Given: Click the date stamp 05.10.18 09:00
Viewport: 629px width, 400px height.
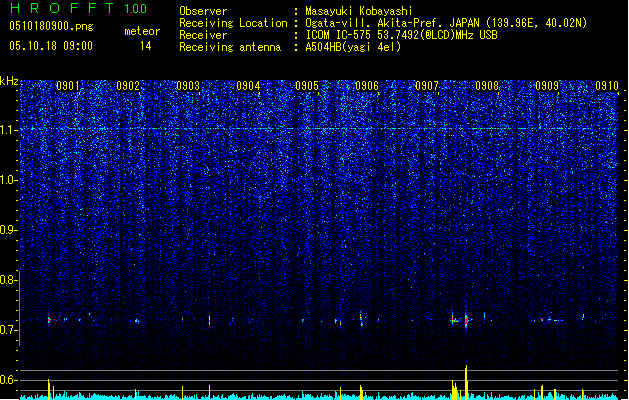Looking at the screenshot, I should 51,46.
